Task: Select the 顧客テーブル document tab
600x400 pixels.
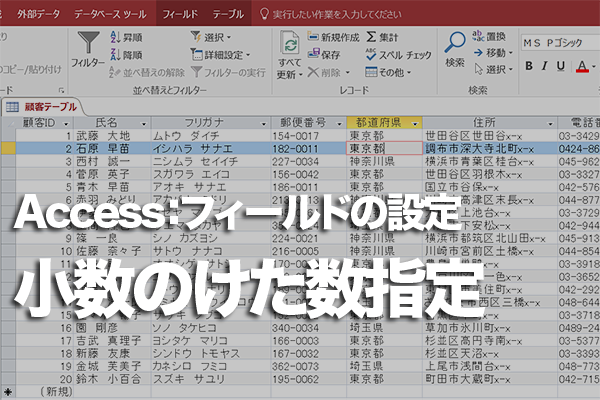Action: (42, 107)
